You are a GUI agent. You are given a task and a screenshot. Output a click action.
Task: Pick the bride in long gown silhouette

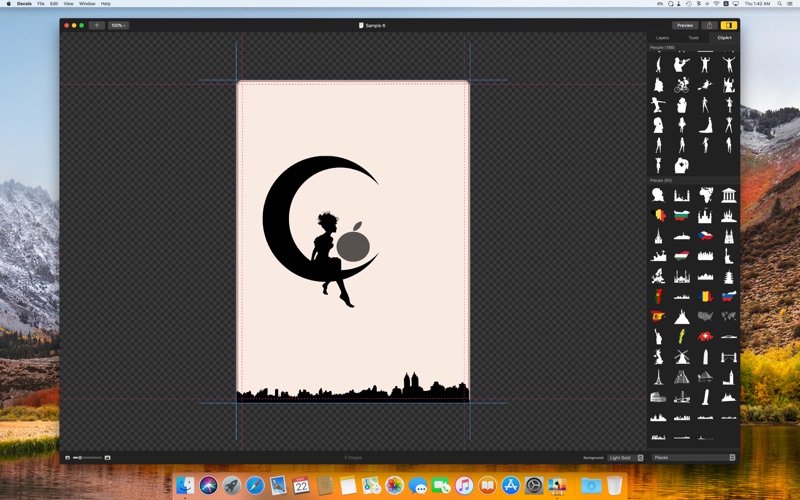coord(705,125)
